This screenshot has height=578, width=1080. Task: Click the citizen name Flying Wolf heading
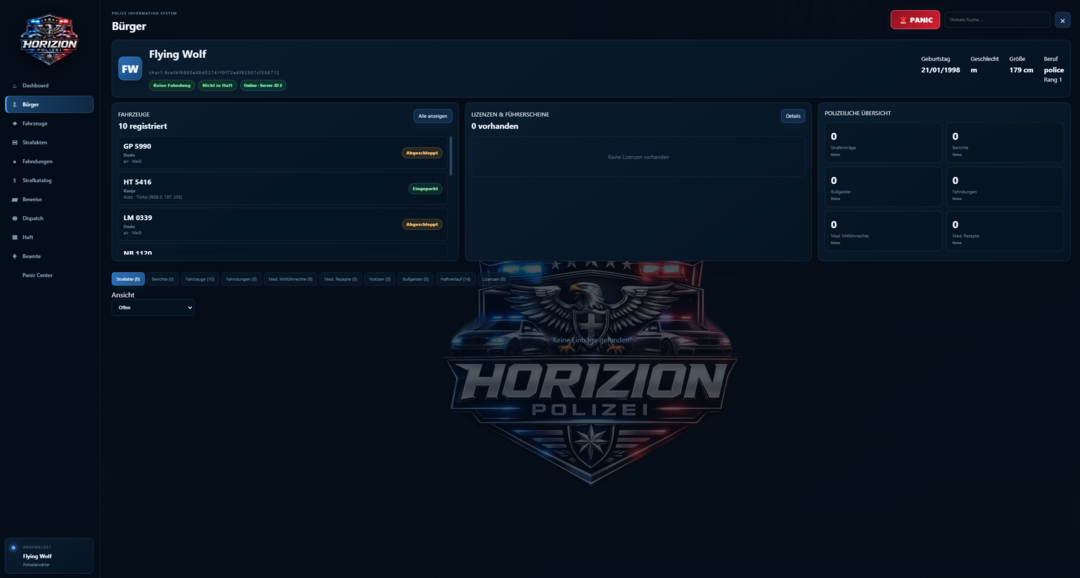(x=178, y=54)
